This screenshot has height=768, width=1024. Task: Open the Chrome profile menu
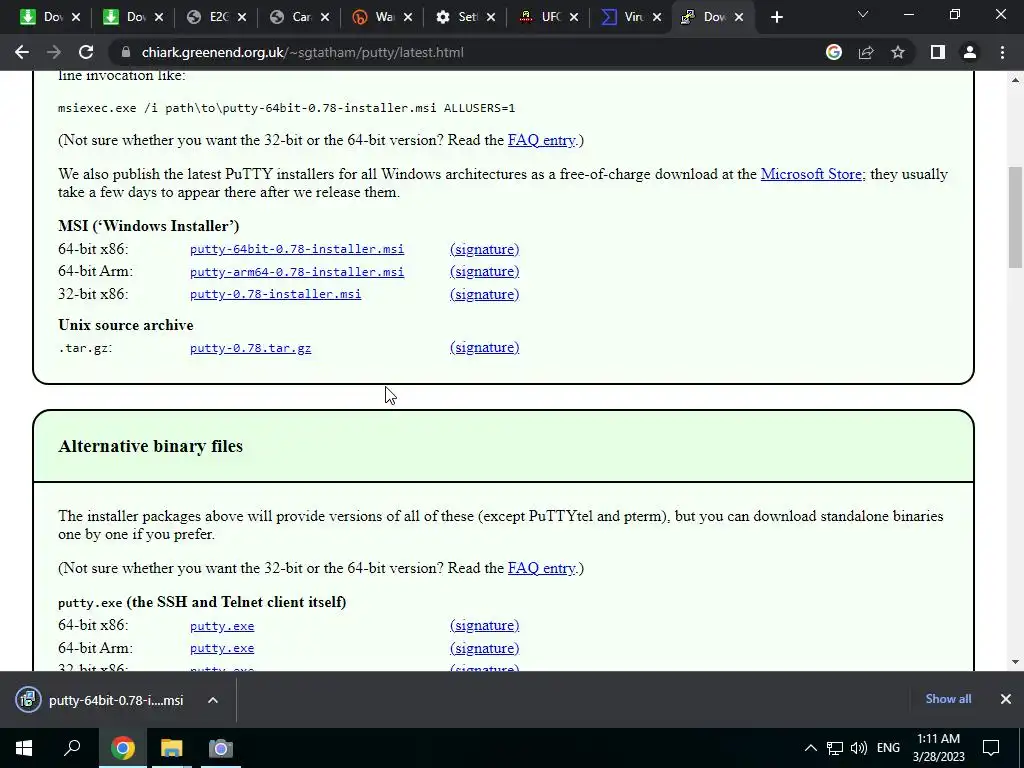point(970,52)
